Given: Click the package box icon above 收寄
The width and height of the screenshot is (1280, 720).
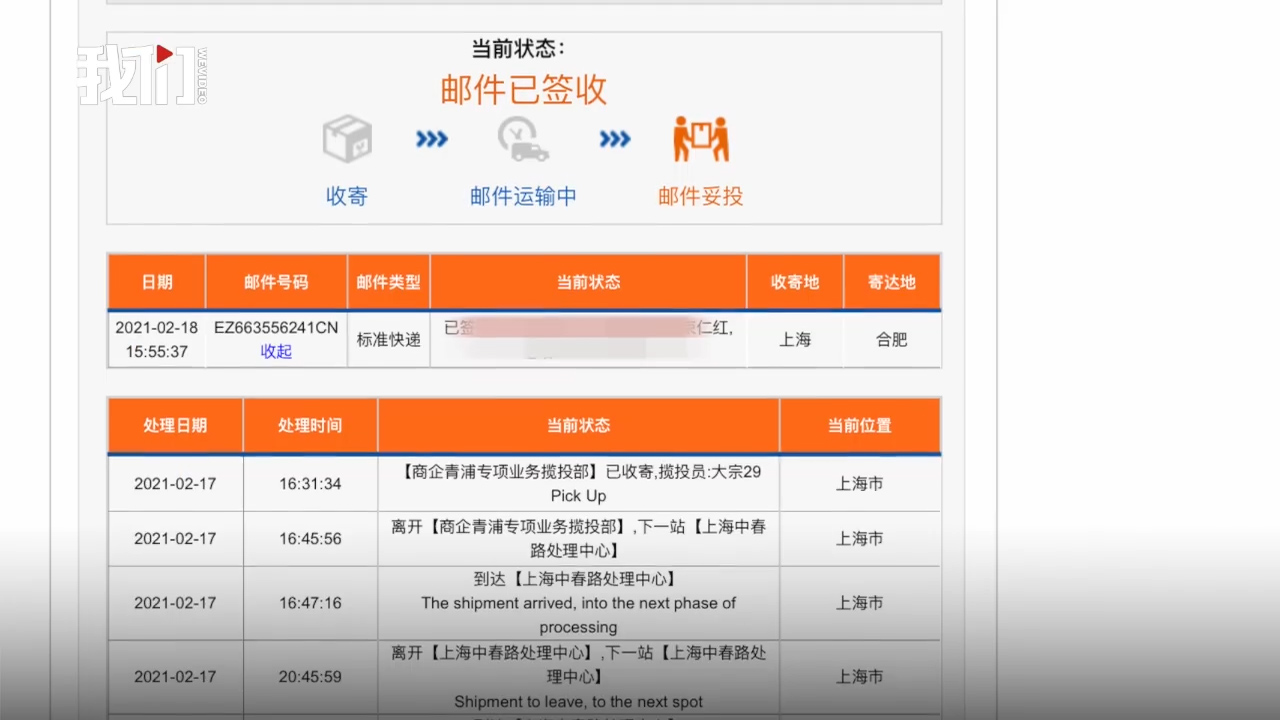Looking at the screenshot, I should click(x=347, y=139).
